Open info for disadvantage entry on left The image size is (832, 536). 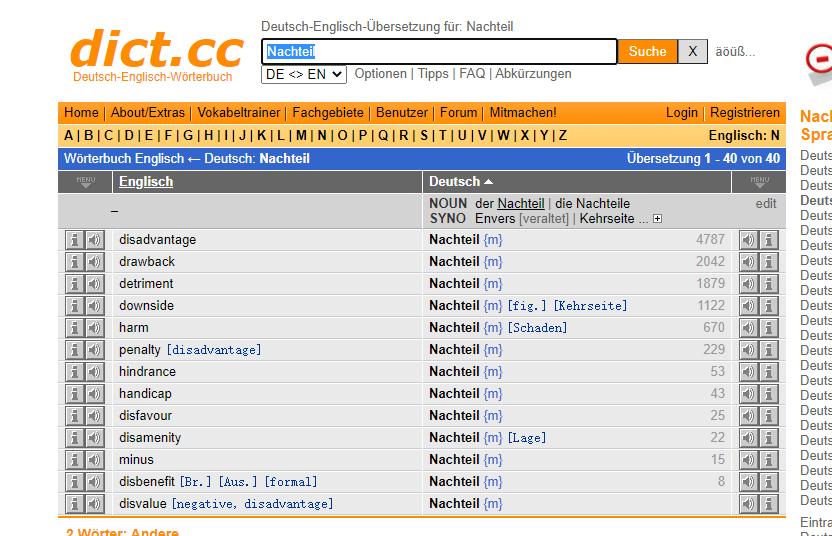(x=75, y=240)
